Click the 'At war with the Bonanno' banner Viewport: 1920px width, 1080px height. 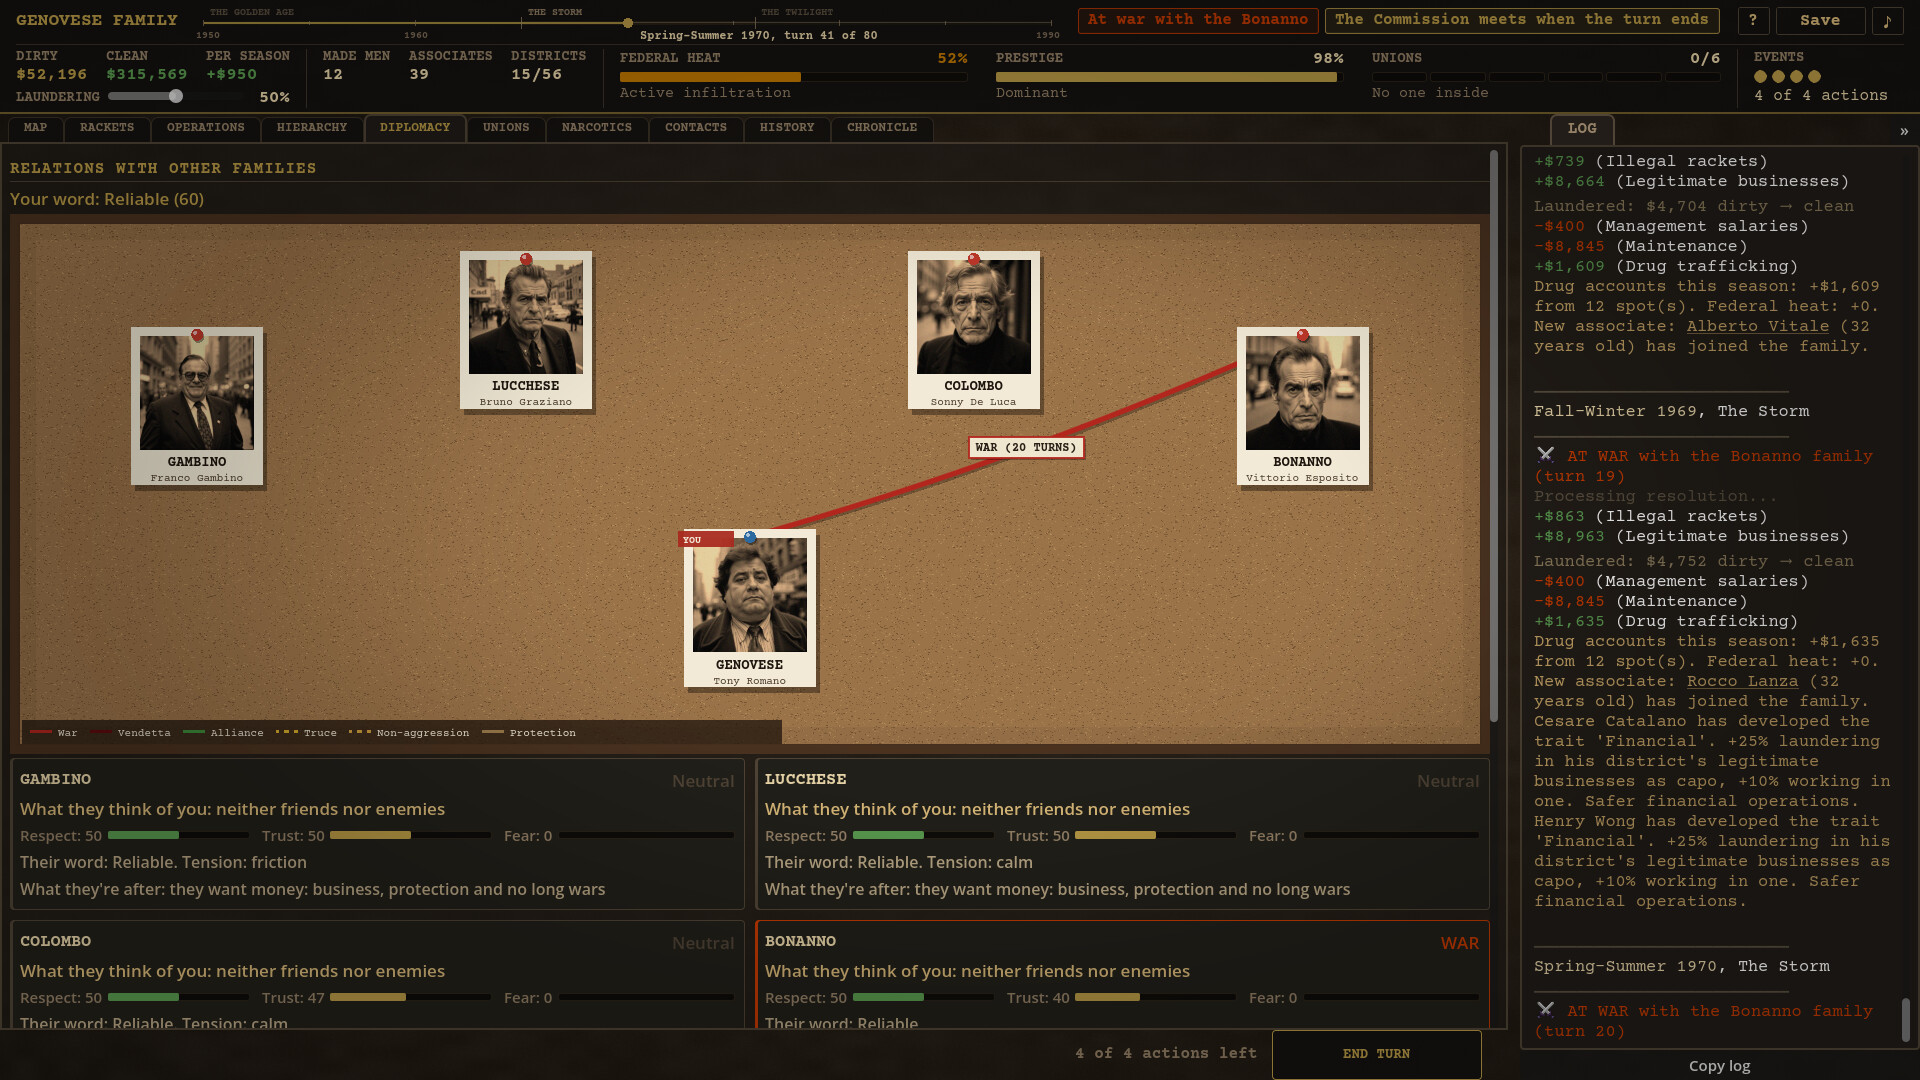pos(1198,20)
